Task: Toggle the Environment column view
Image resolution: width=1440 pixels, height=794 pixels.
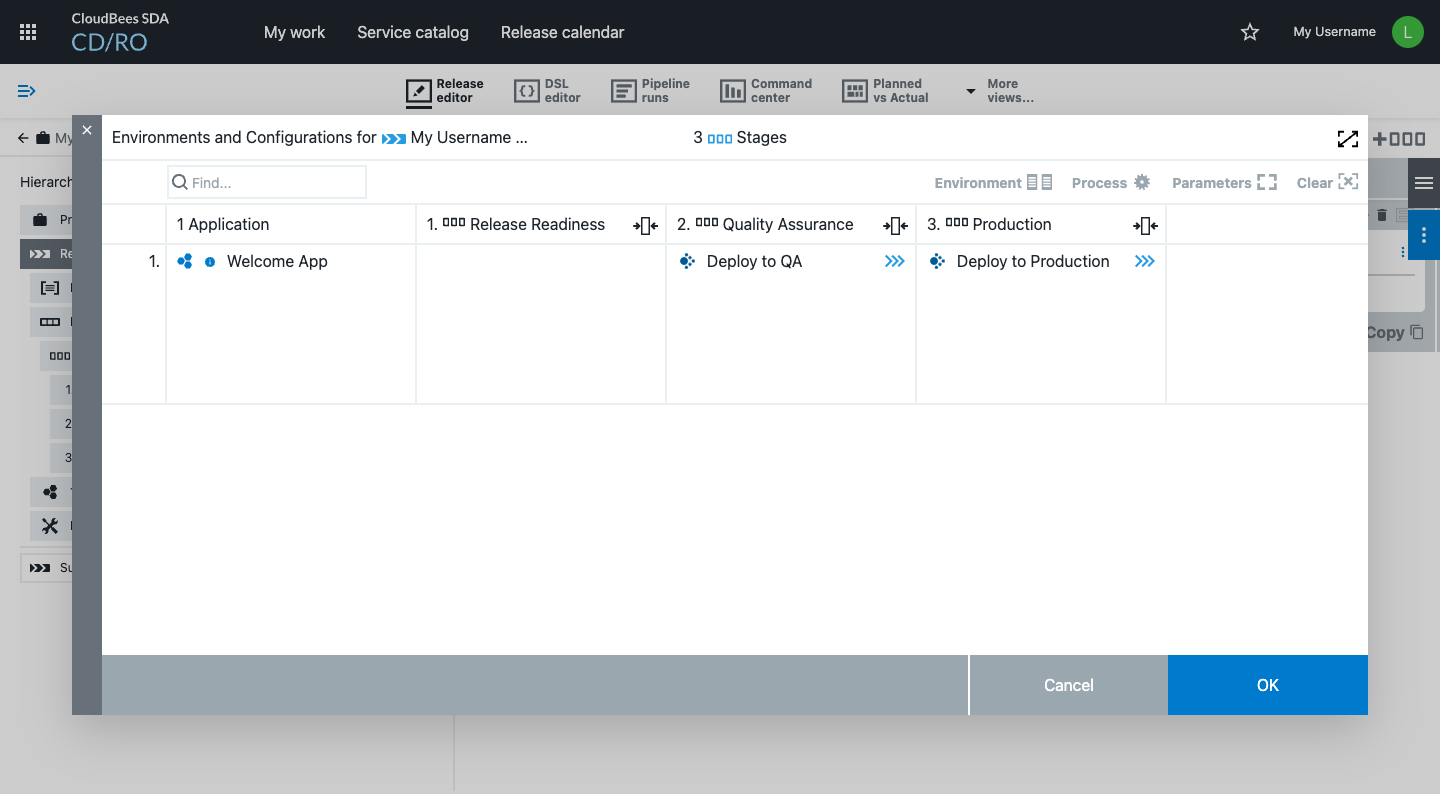Action: tap(992, 183)
